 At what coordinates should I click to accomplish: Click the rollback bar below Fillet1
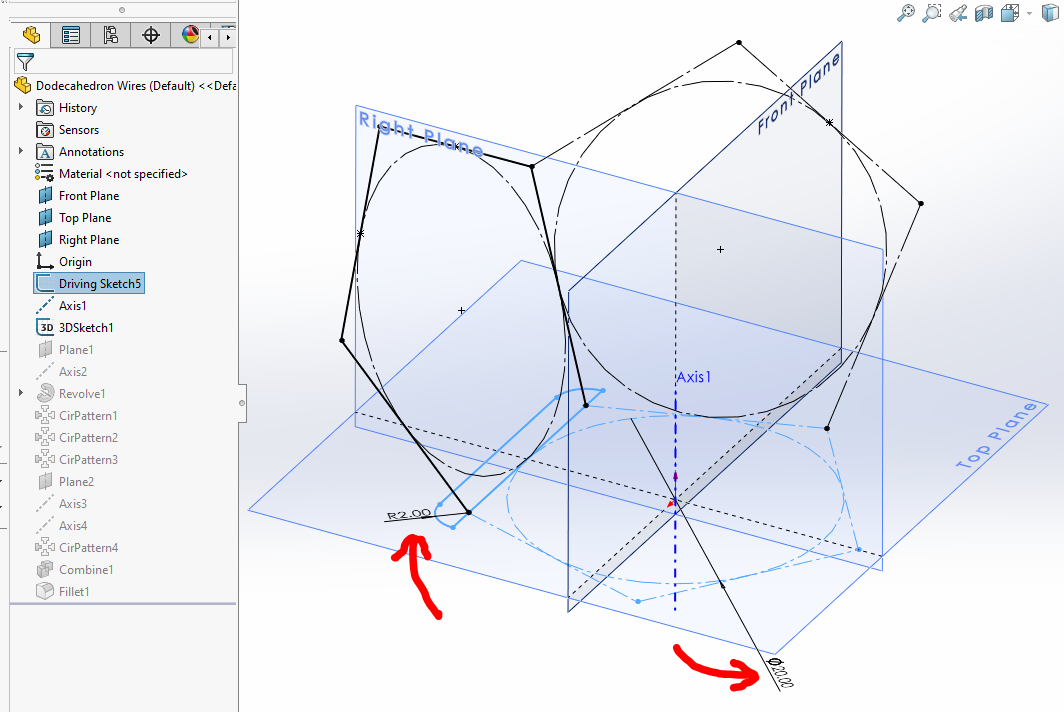tap(124, 603)
